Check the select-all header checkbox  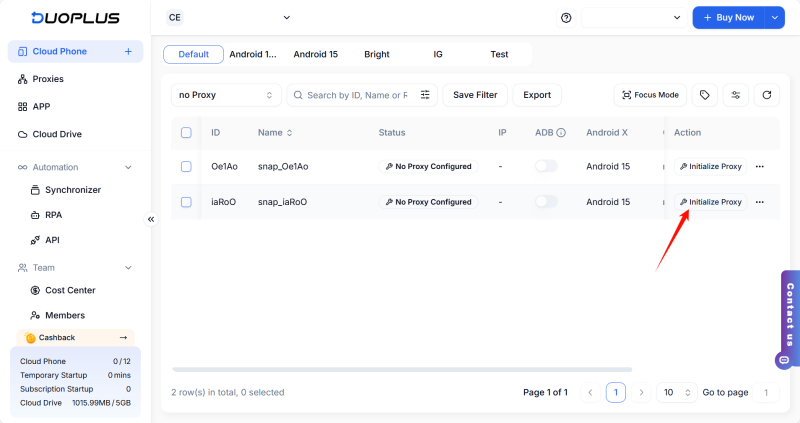[x=186, y=132]
